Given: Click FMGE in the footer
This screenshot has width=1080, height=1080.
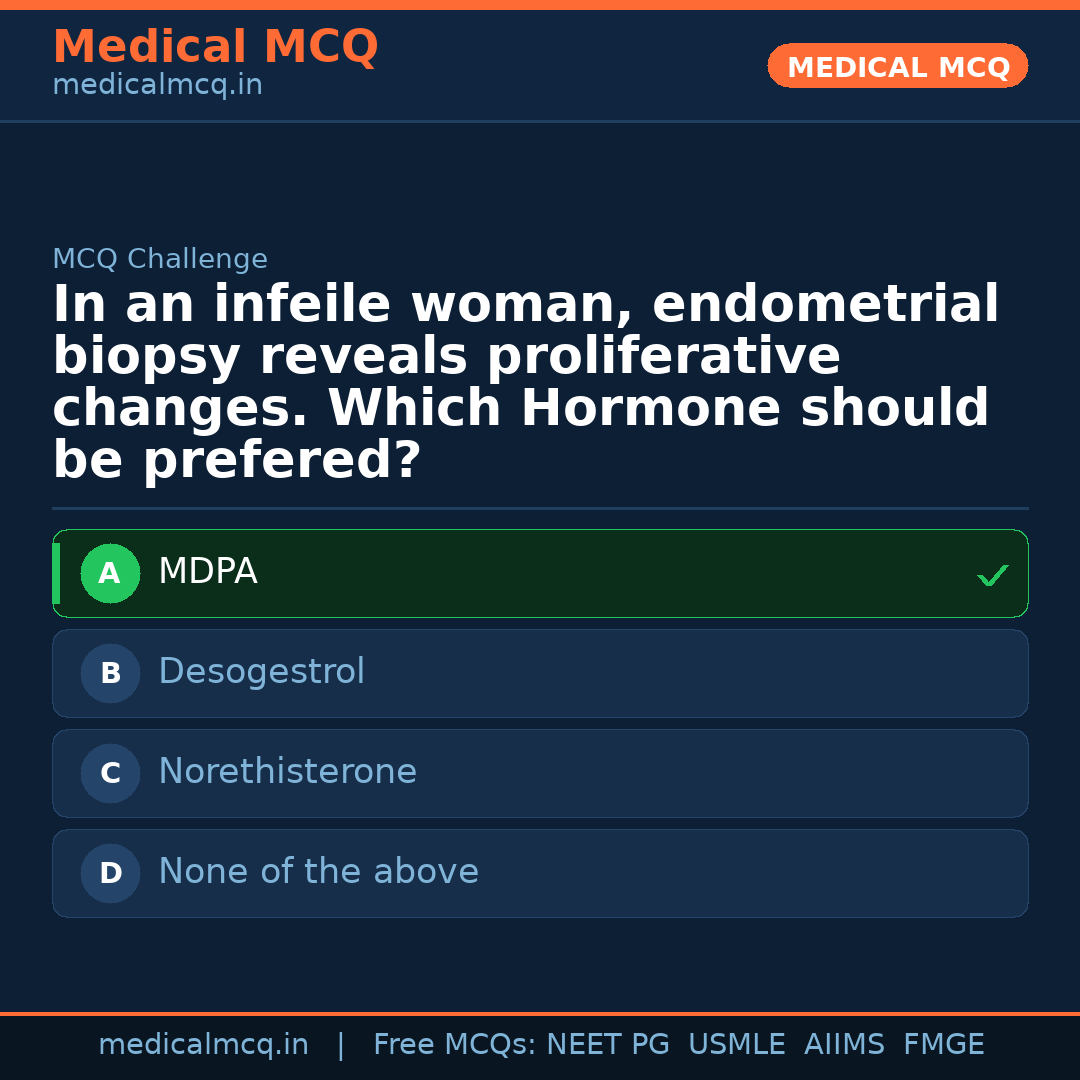Looking at the screenshot, I should click(x=944, y=1045).
